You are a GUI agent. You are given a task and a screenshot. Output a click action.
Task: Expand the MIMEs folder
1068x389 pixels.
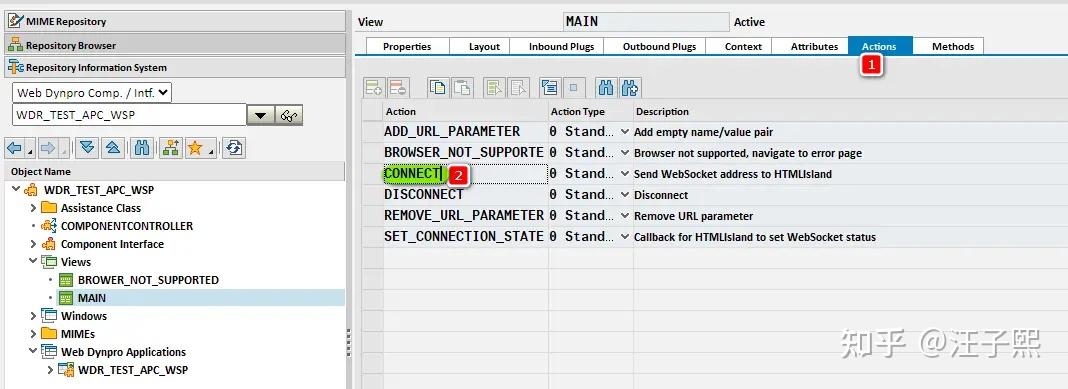(33, 334)
